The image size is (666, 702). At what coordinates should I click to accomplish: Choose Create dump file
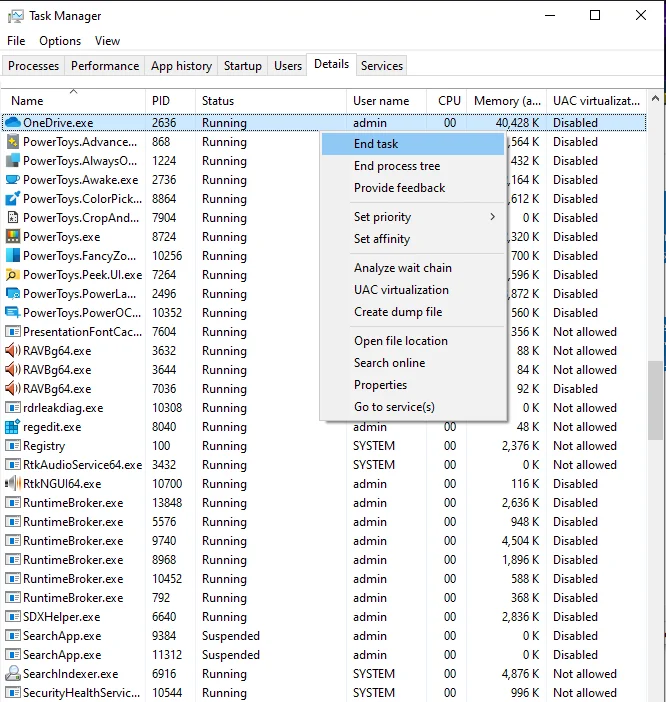(413, 312)
